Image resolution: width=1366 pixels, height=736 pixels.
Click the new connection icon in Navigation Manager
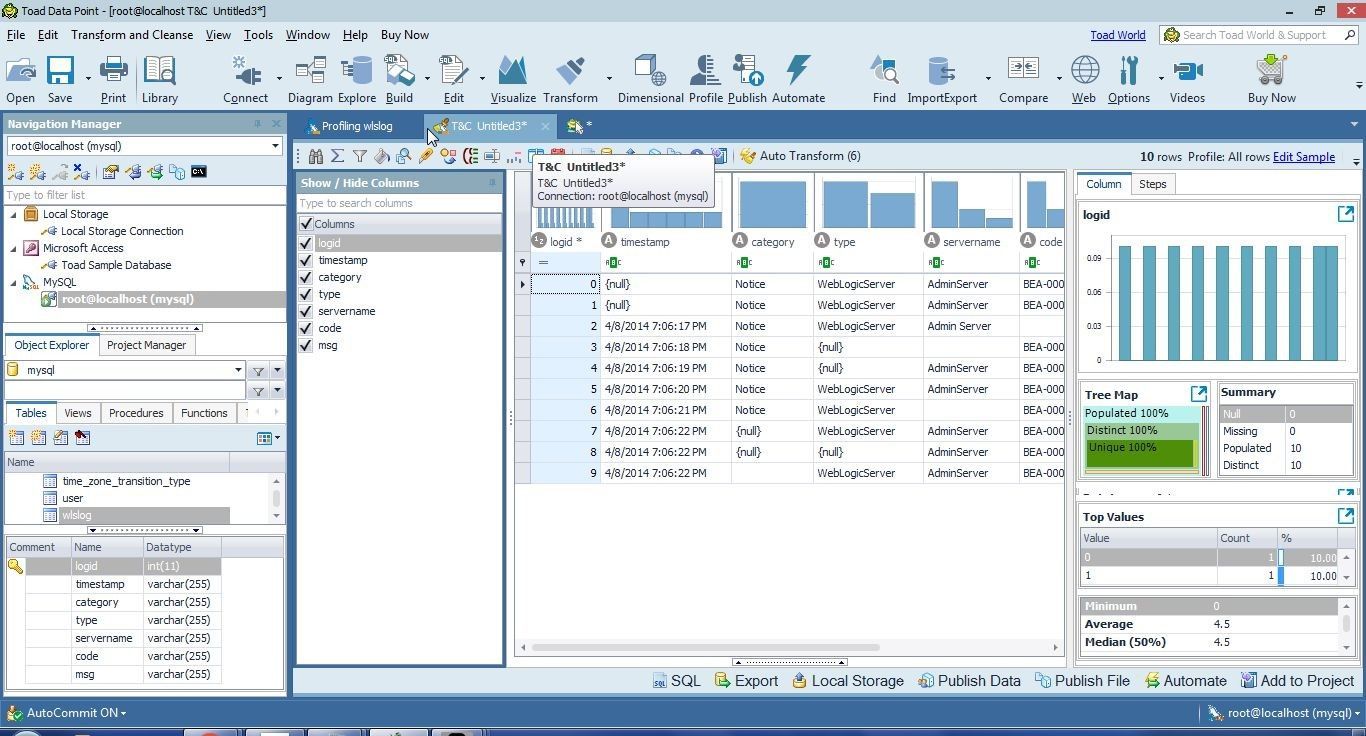click(16, 172)
